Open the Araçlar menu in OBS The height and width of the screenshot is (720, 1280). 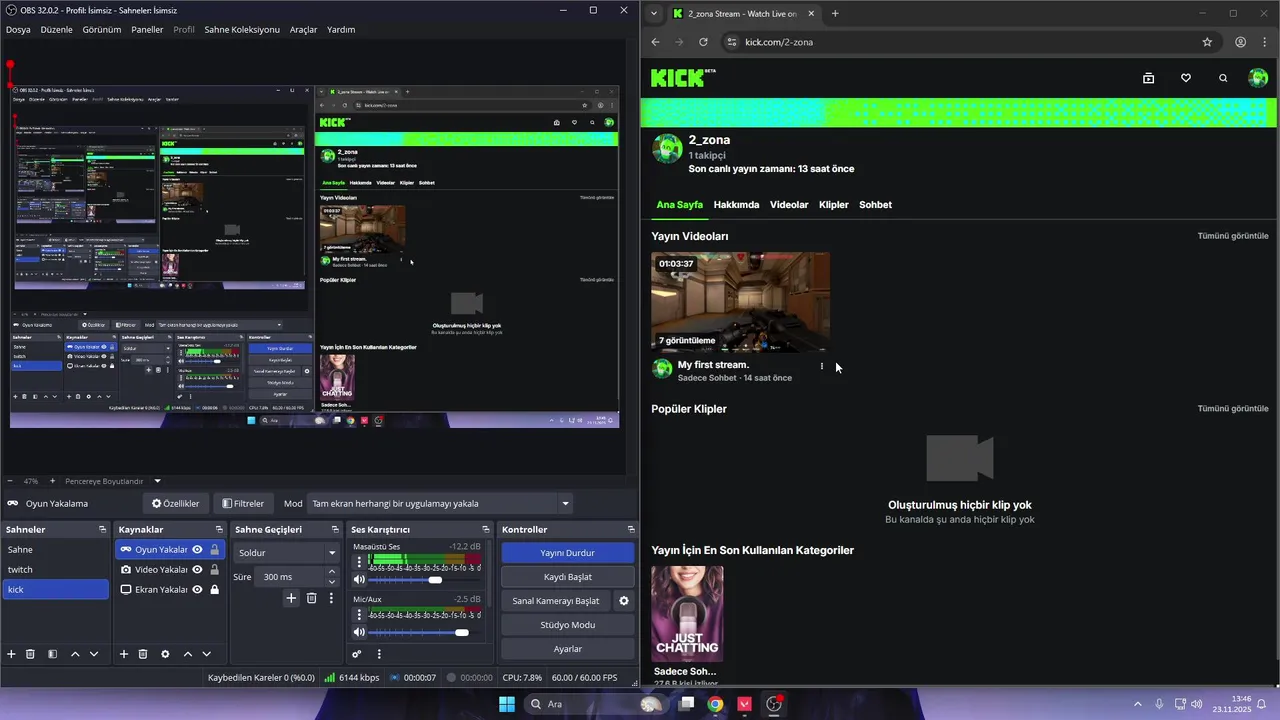coord(303,29)
